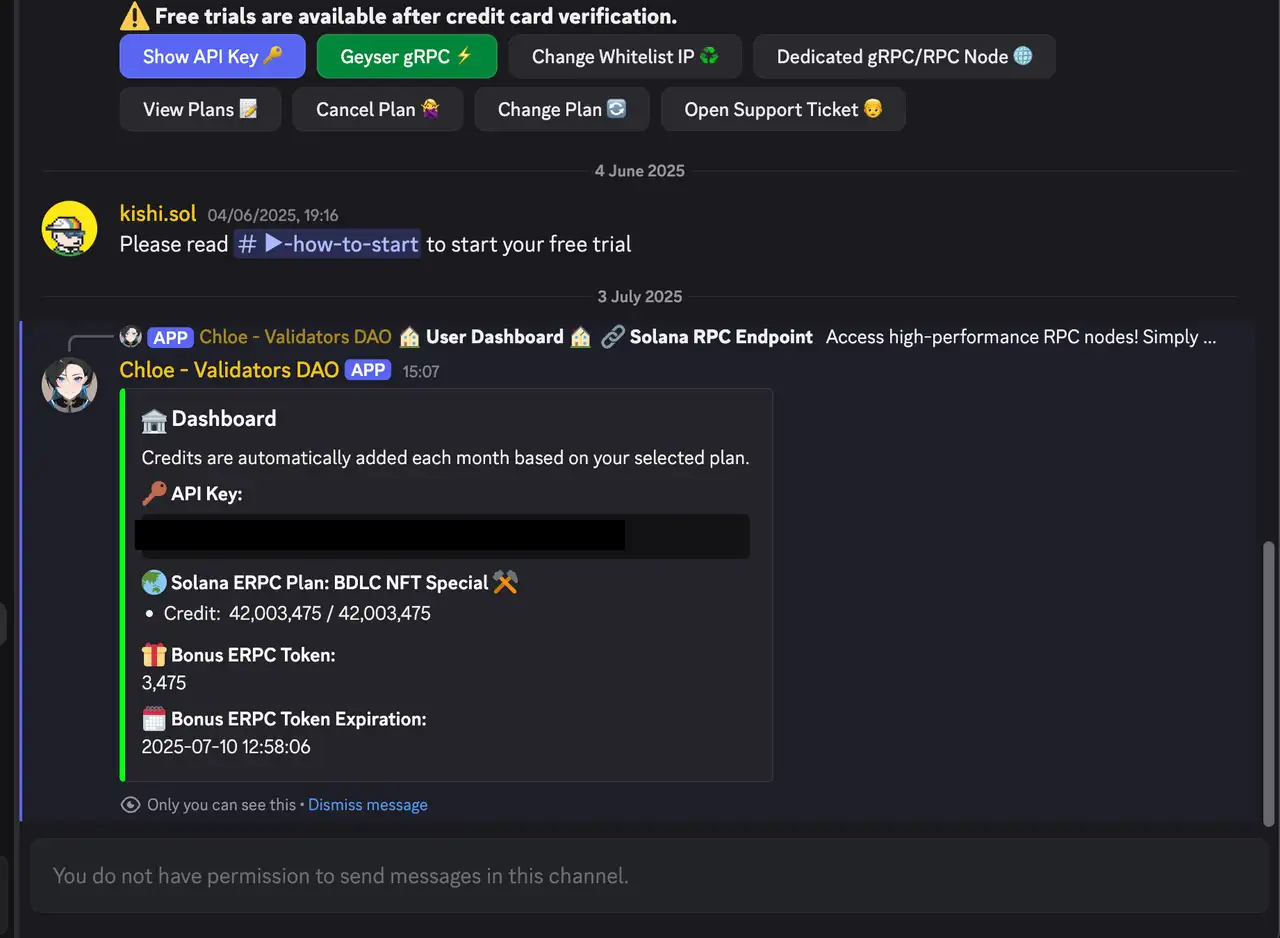Screen dimensions: 1280x938
Task: Click the eye icon near 'Only you can see this'
Action: (x=130, y=804)
